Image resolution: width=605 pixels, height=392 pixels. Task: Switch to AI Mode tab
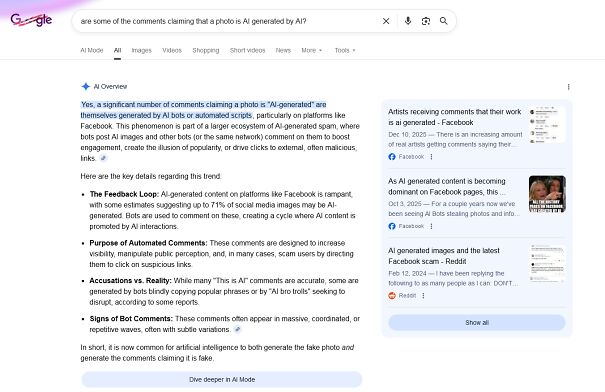tap(92, 50)
